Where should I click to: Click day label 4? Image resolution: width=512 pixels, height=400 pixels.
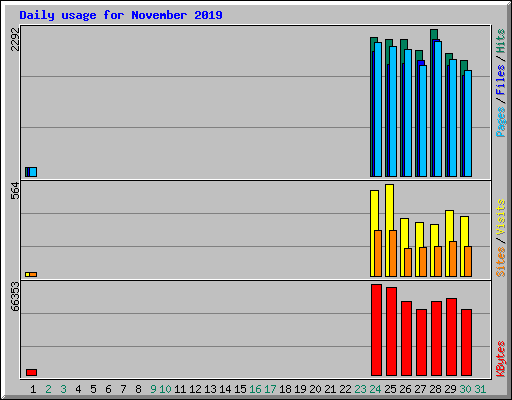coord(78,389)
